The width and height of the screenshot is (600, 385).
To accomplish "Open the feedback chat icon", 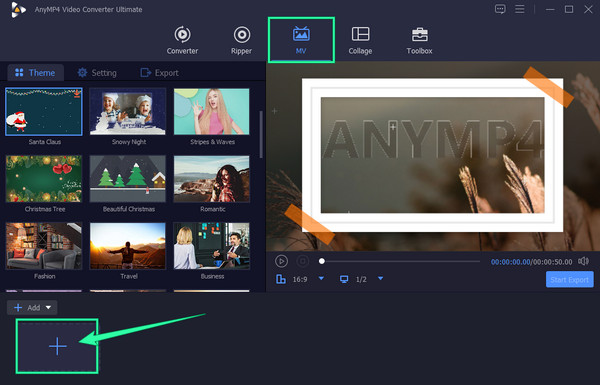I will point(500,9).
